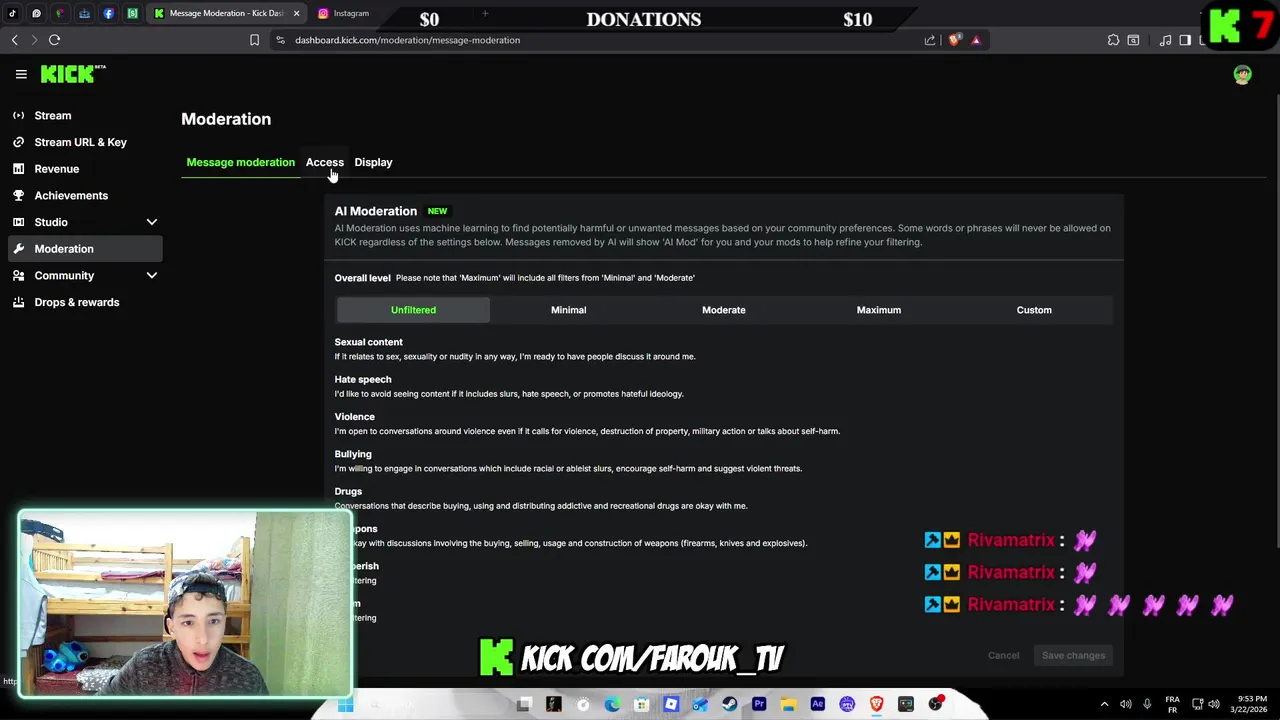
Task: Switch to the pinned TikTok tab
Action: coord(12,13)
